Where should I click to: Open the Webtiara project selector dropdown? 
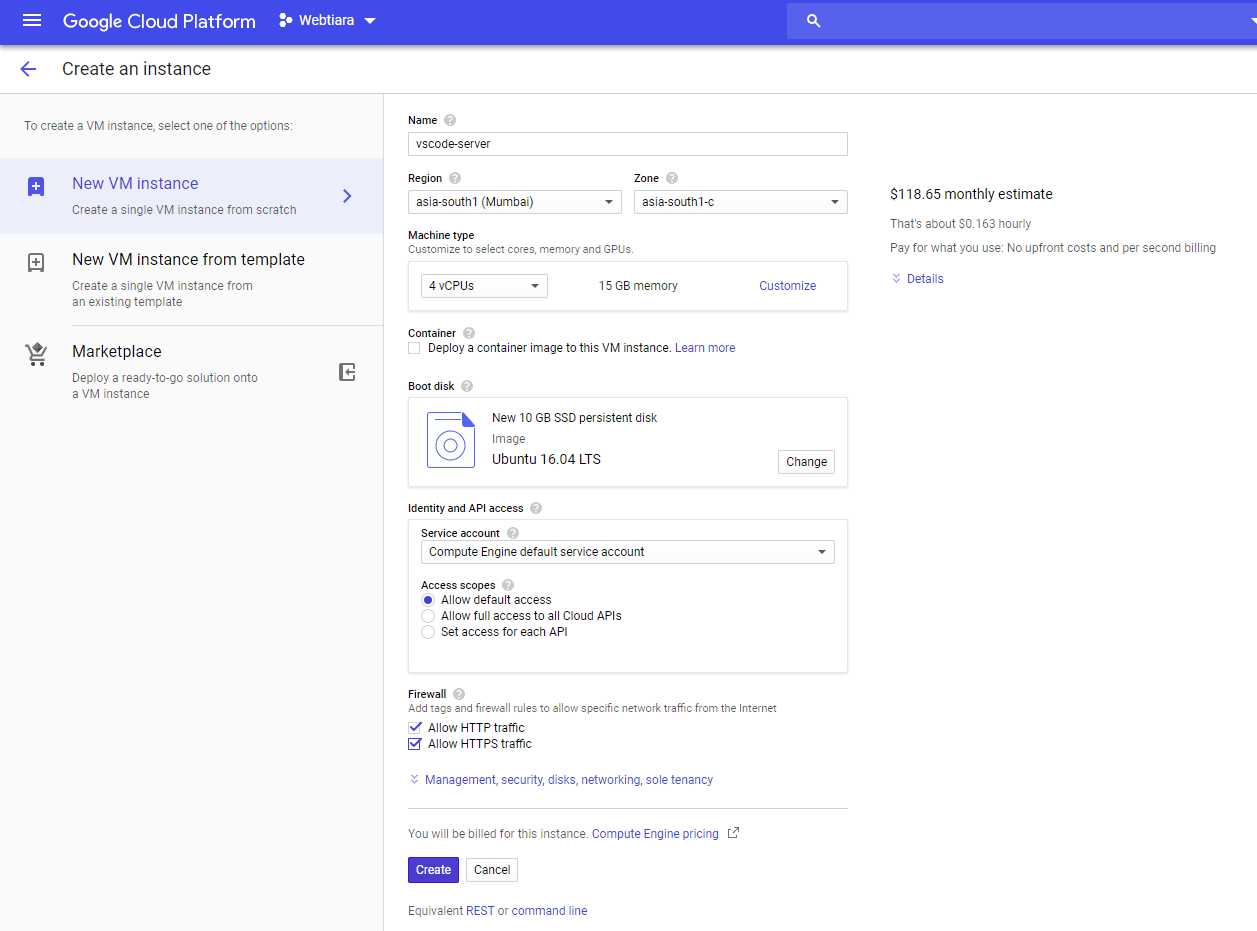328,20
